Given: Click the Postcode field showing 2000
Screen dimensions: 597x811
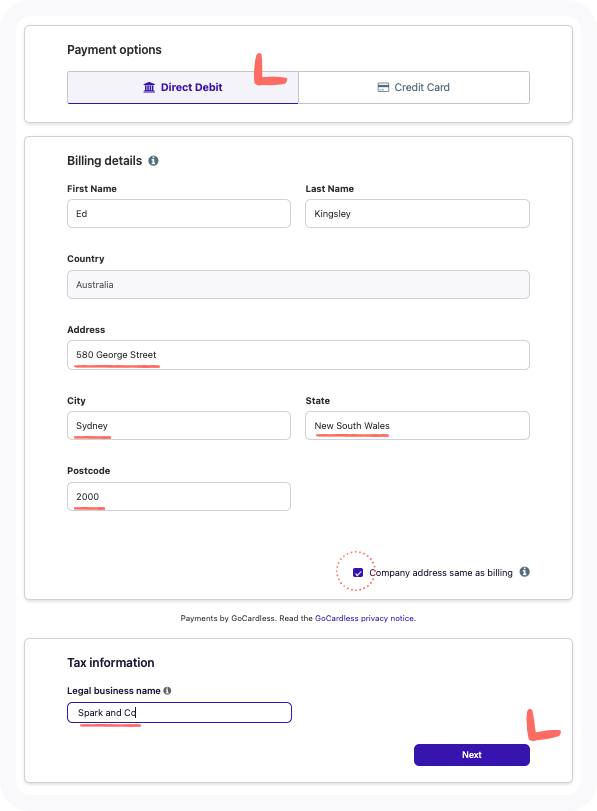Looking at the screenshot, I should 179,497.
